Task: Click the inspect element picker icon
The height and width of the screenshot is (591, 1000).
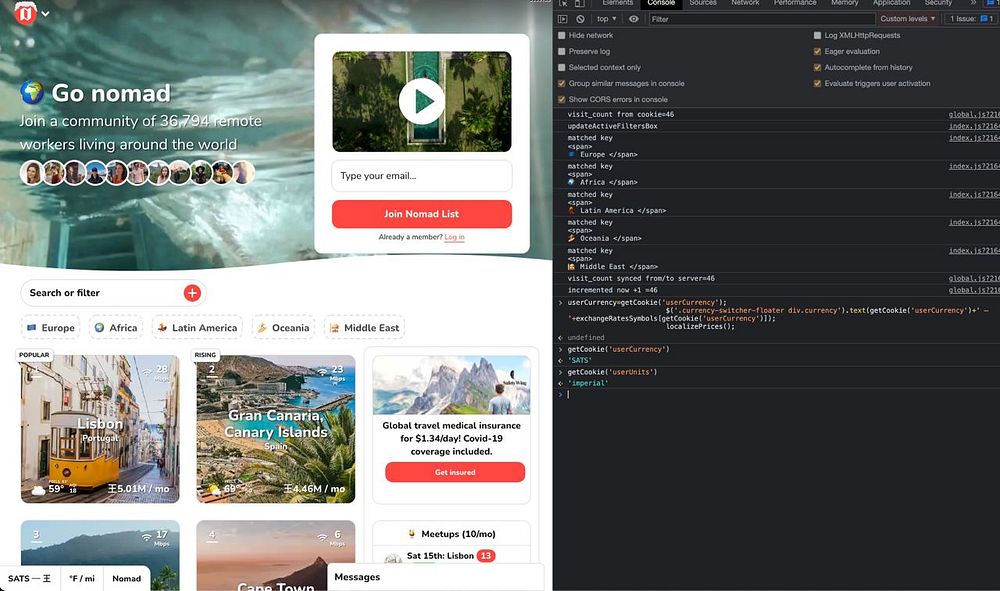Action: click(563, 3)
